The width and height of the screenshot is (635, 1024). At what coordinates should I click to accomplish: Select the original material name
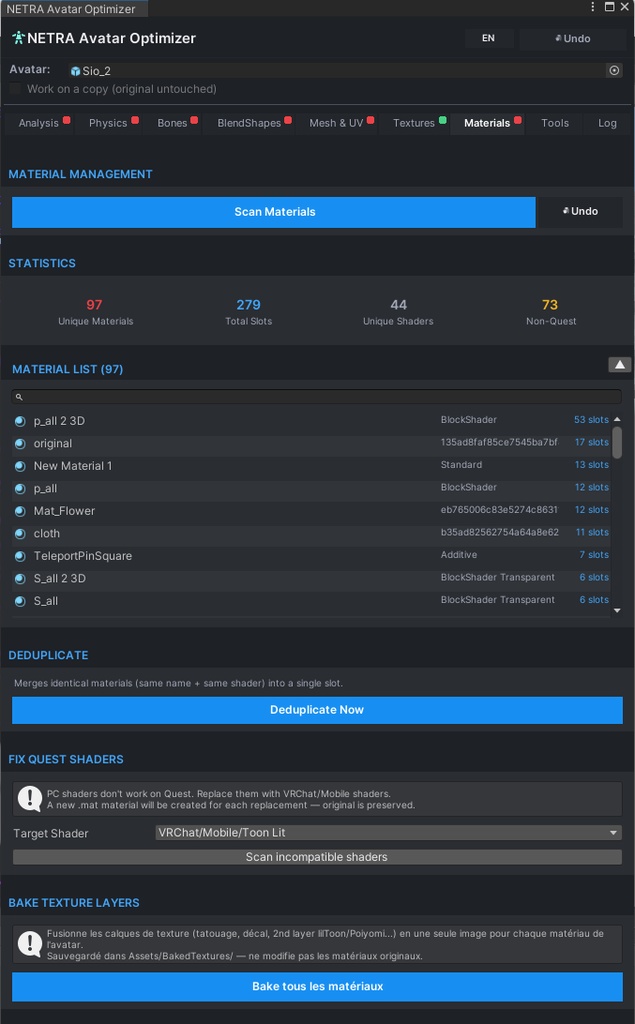(x=53, y=443)
